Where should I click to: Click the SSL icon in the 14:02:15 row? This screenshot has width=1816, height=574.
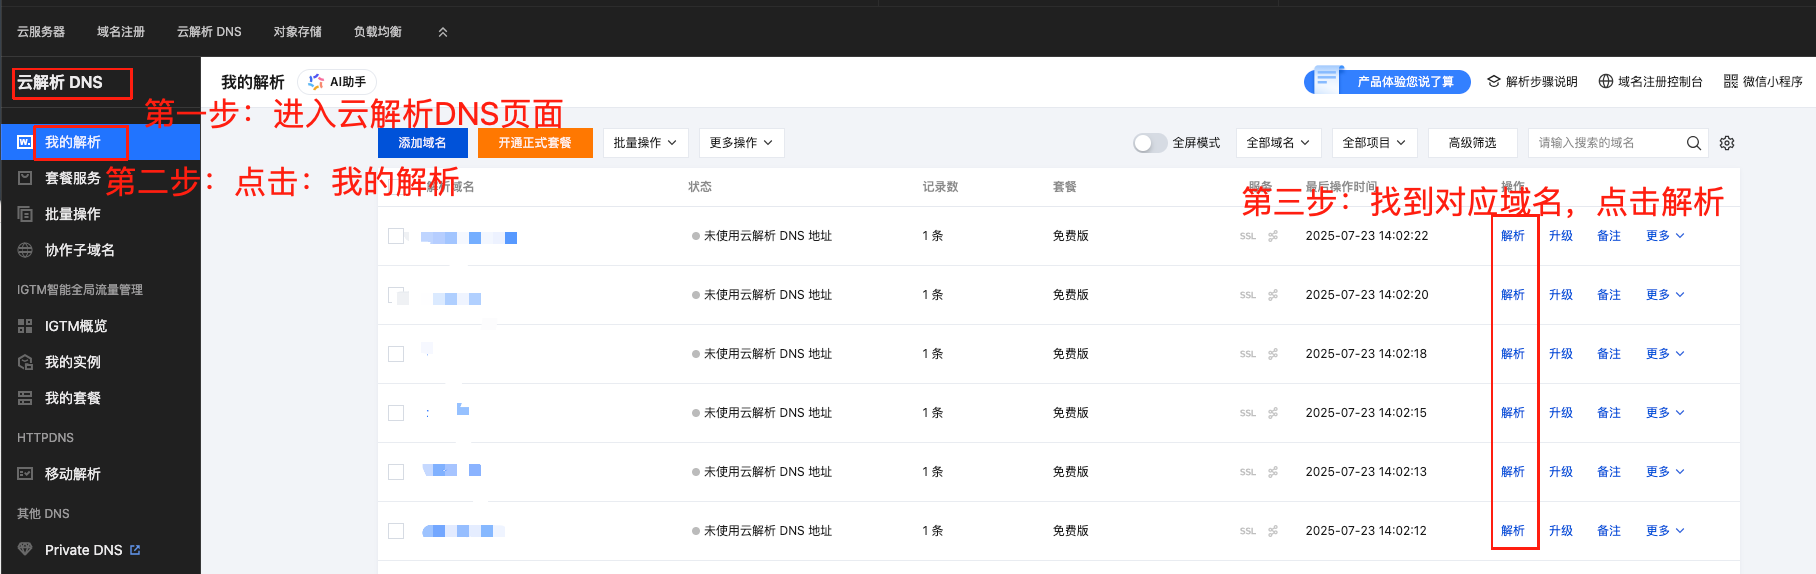[1248, 414]
